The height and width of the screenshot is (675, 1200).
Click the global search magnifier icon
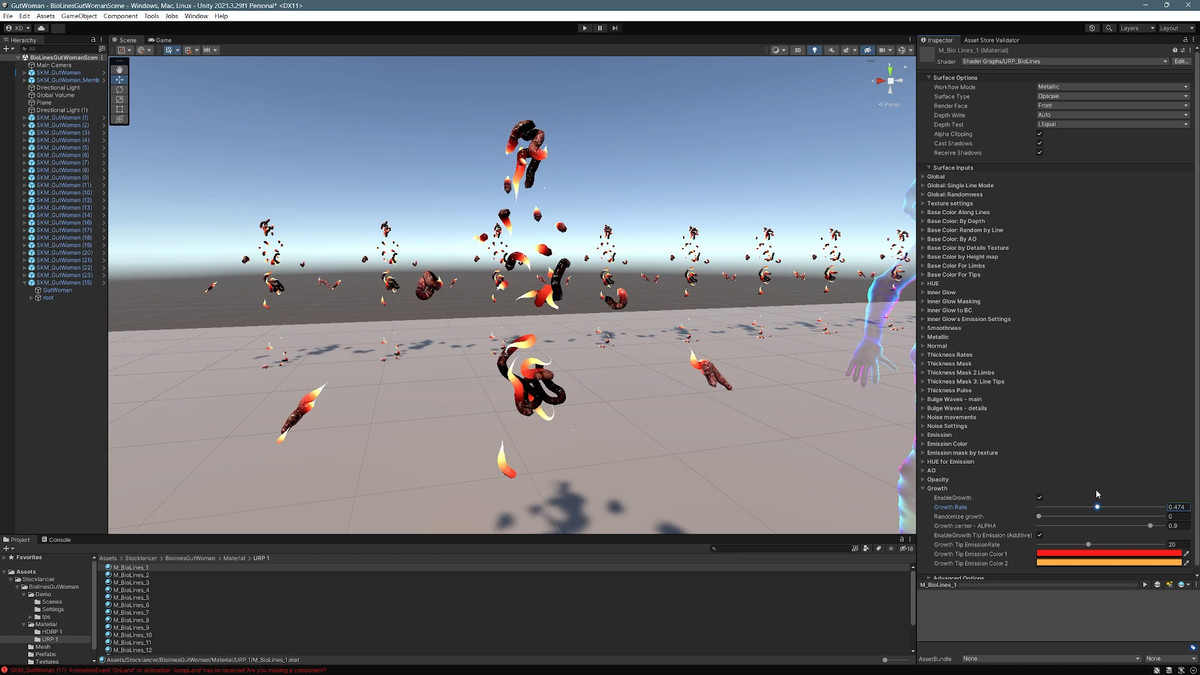(x=1107, y=28)
